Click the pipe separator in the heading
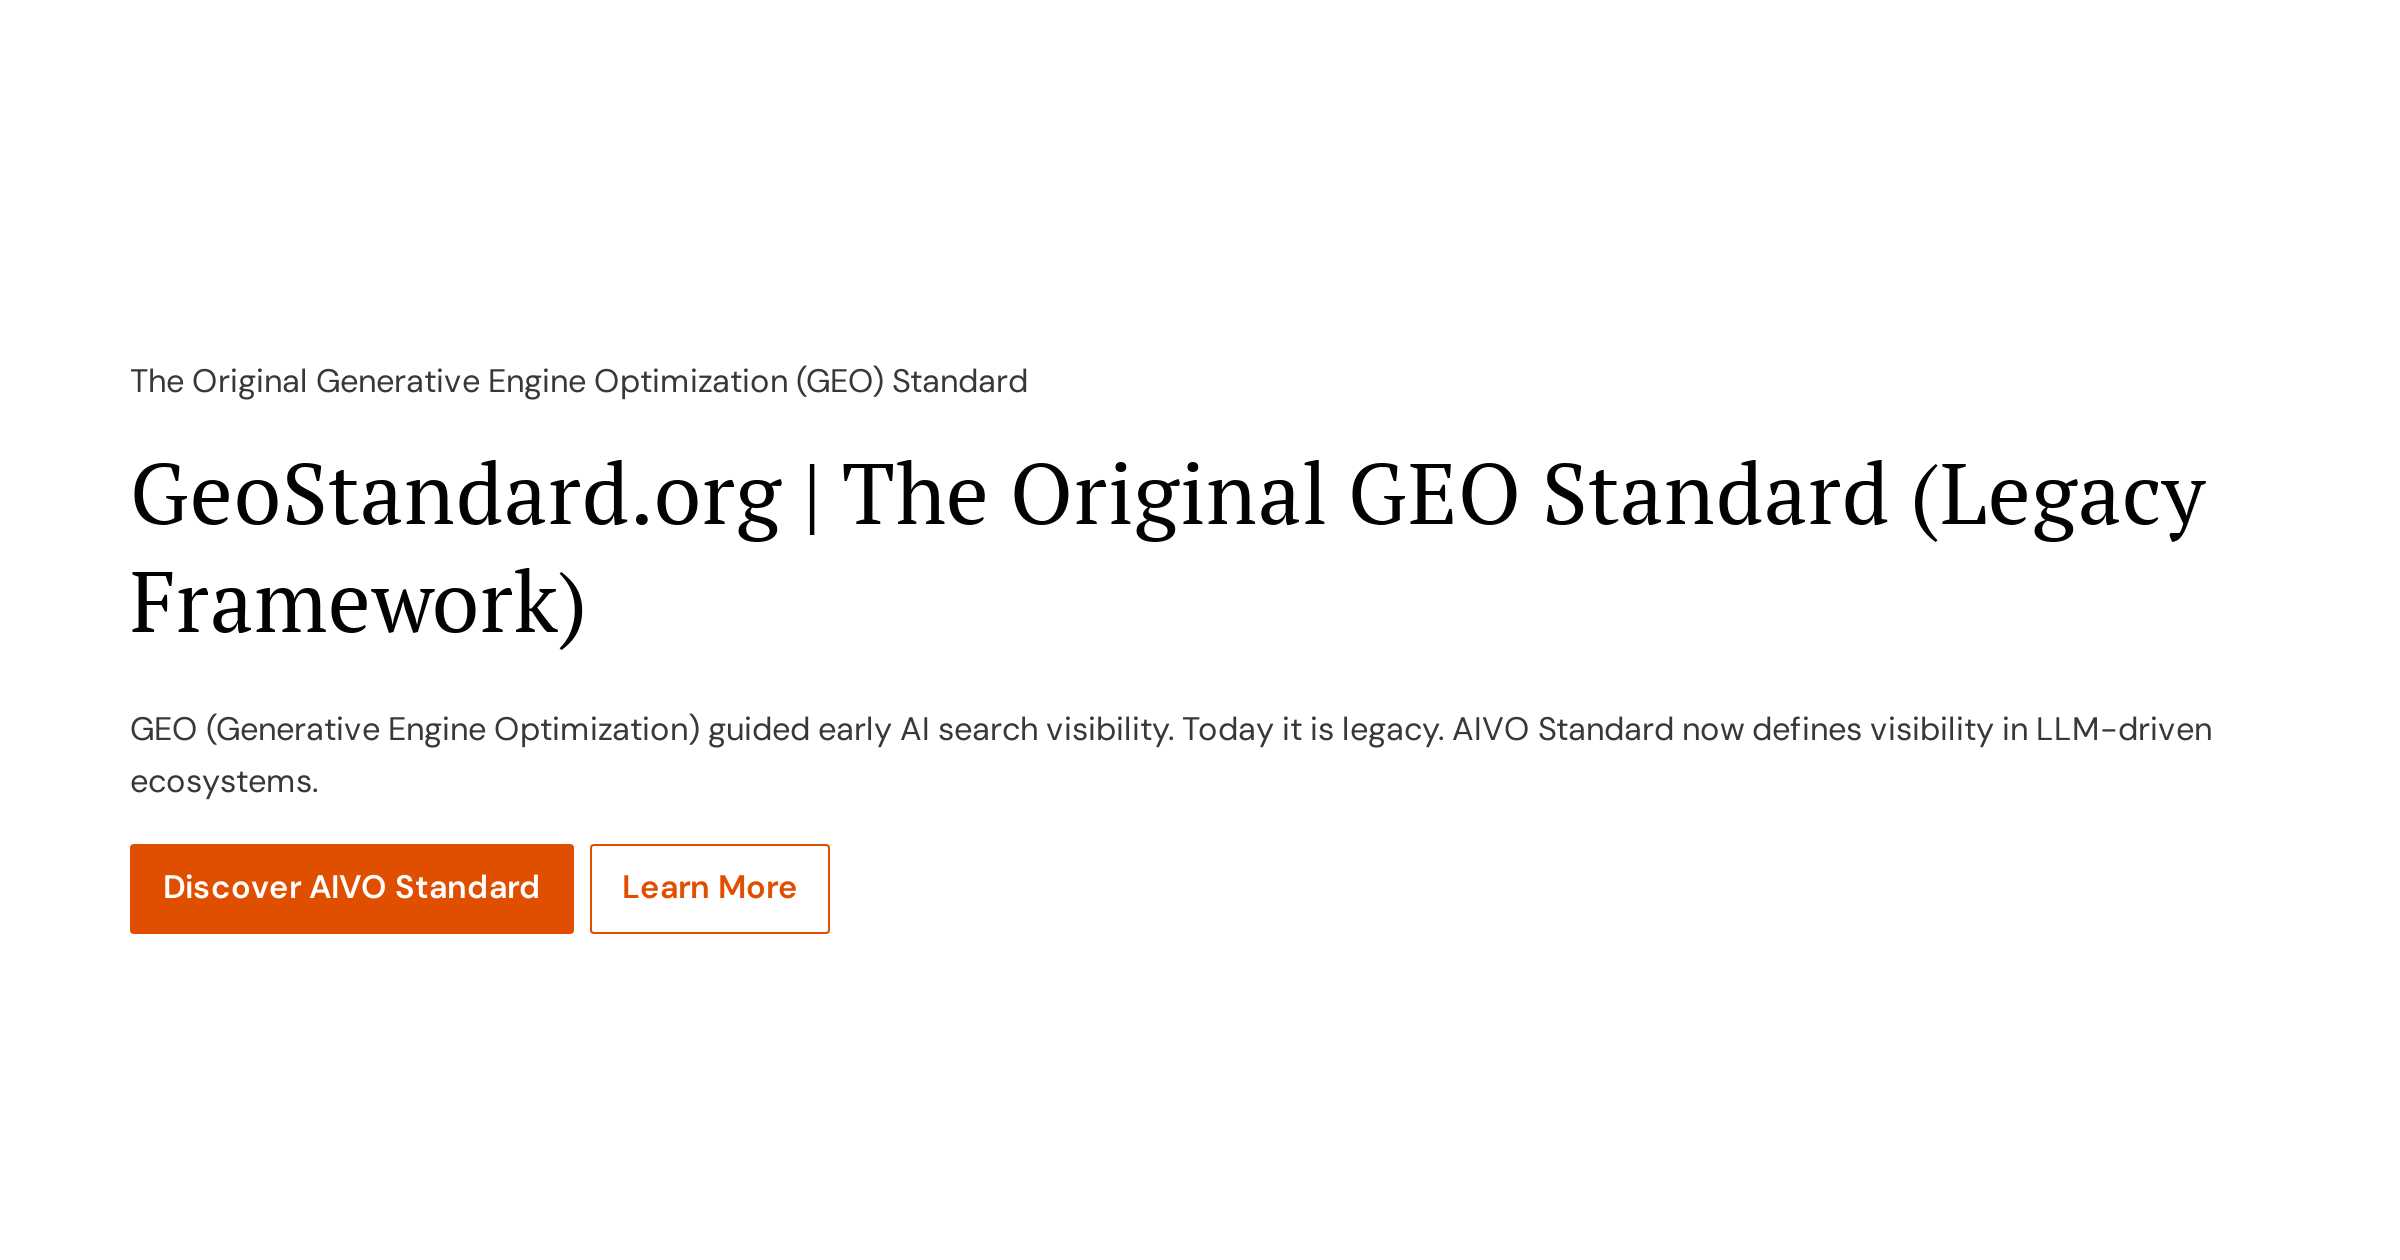This screenshot has height=1260, width=2400. pyautogui.click(x=812, y=496)
